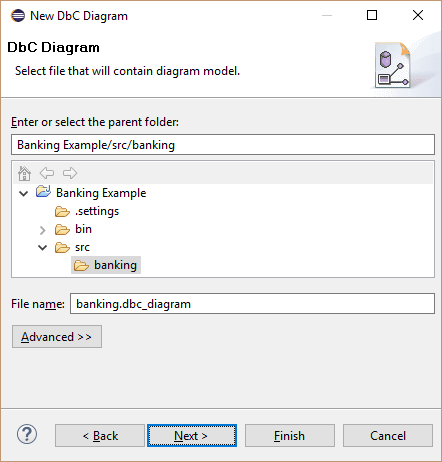Image resolution: width=442 pixels, height=462 pixels.
Task: Click the banking folder icon
Action: (81, 265)
